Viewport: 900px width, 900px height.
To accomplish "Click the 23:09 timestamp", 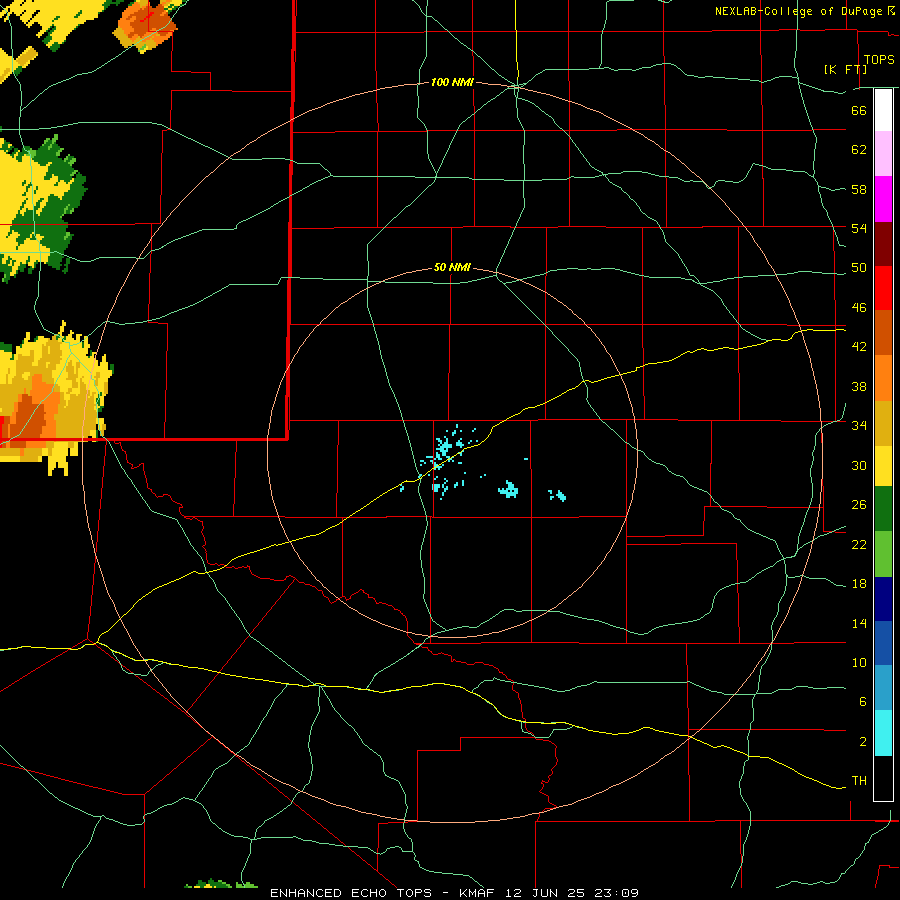I will point(616,893).
